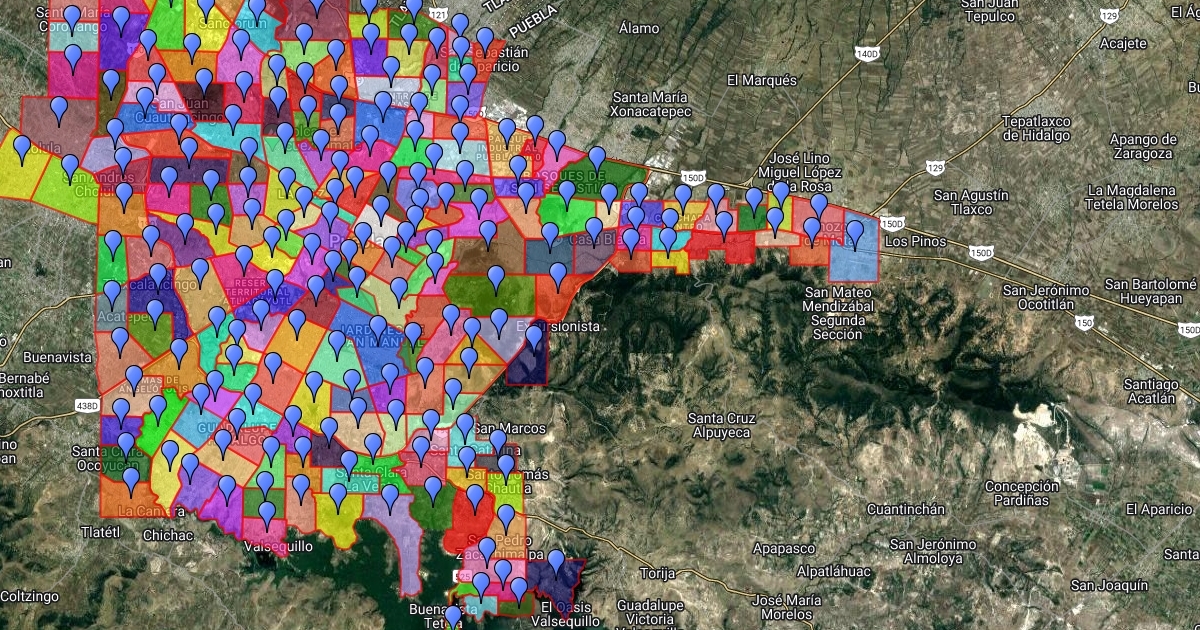Viewport: 1200px width, 630px height.
Task: Open the San Jerónimo Almoloya label
Action: 932,551
